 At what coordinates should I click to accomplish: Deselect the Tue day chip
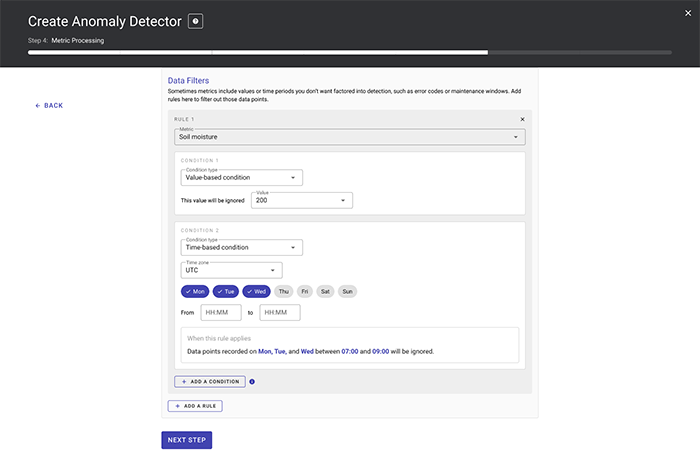pos(226,292)
